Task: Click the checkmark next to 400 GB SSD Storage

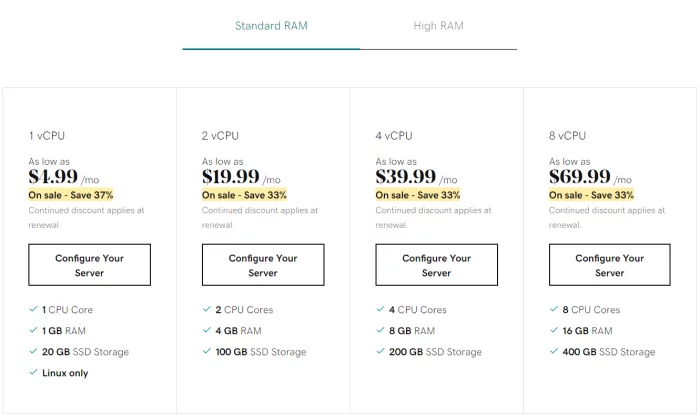Action: [x=554, y=351]
